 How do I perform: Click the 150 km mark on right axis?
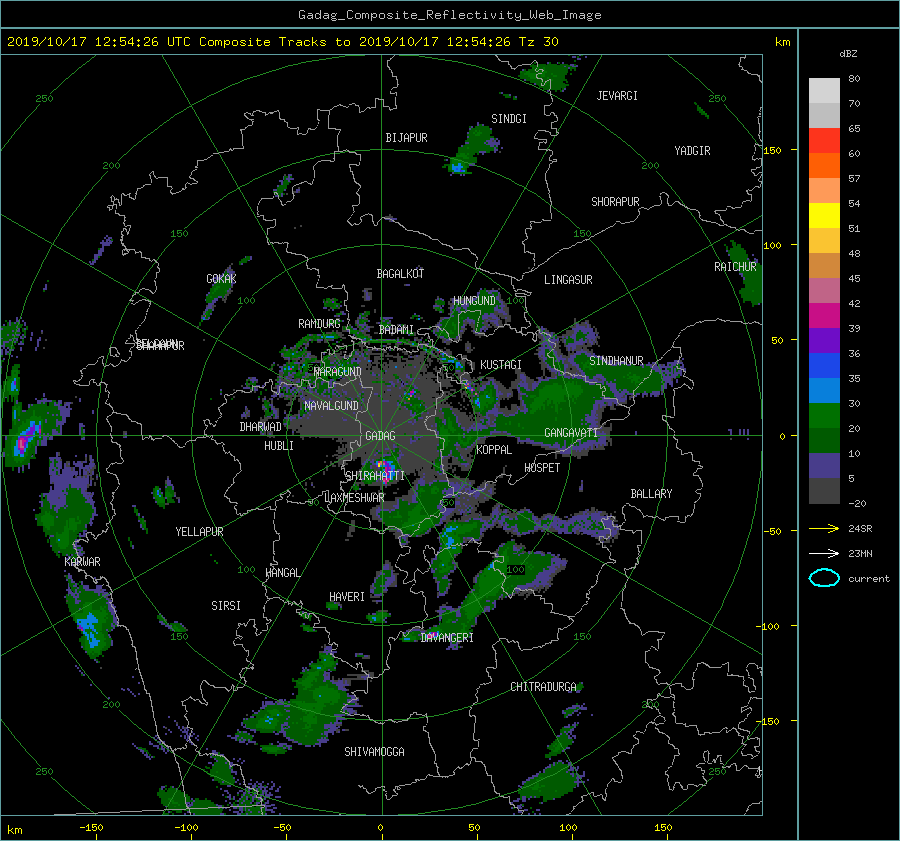point(773,150)
